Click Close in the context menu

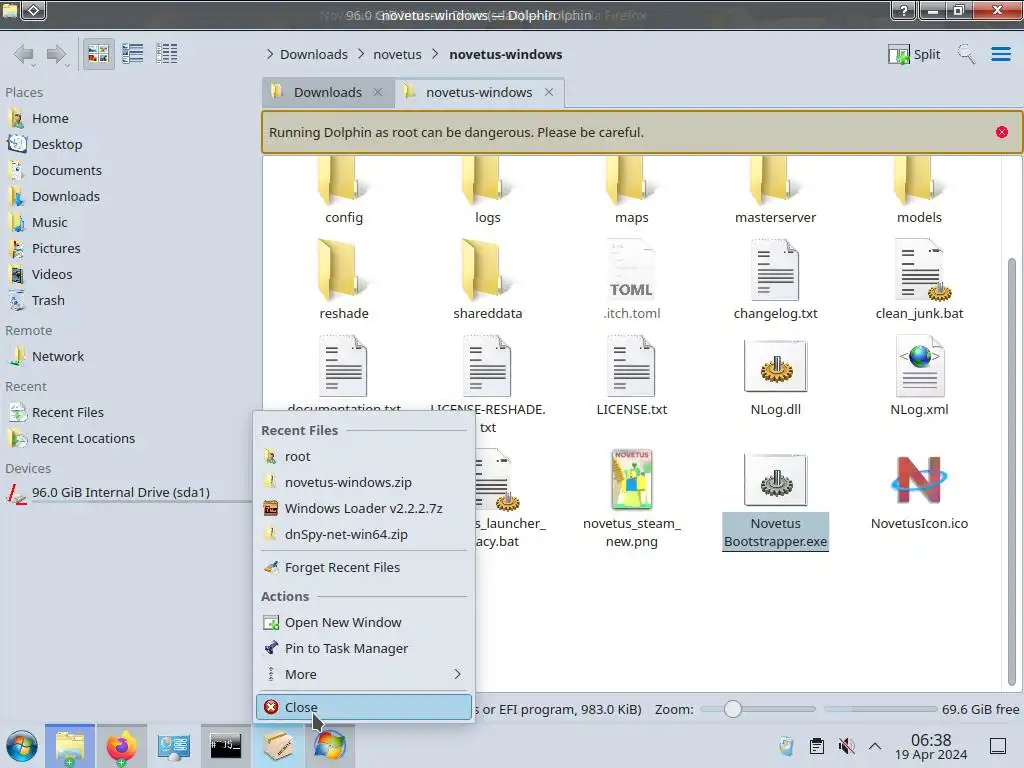[364, 707]
